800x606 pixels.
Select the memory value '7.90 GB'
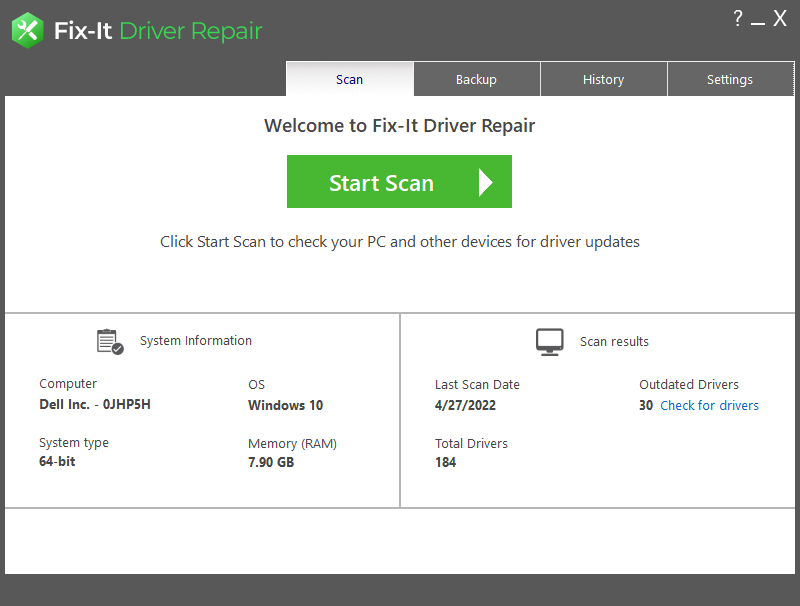[271, 463]
